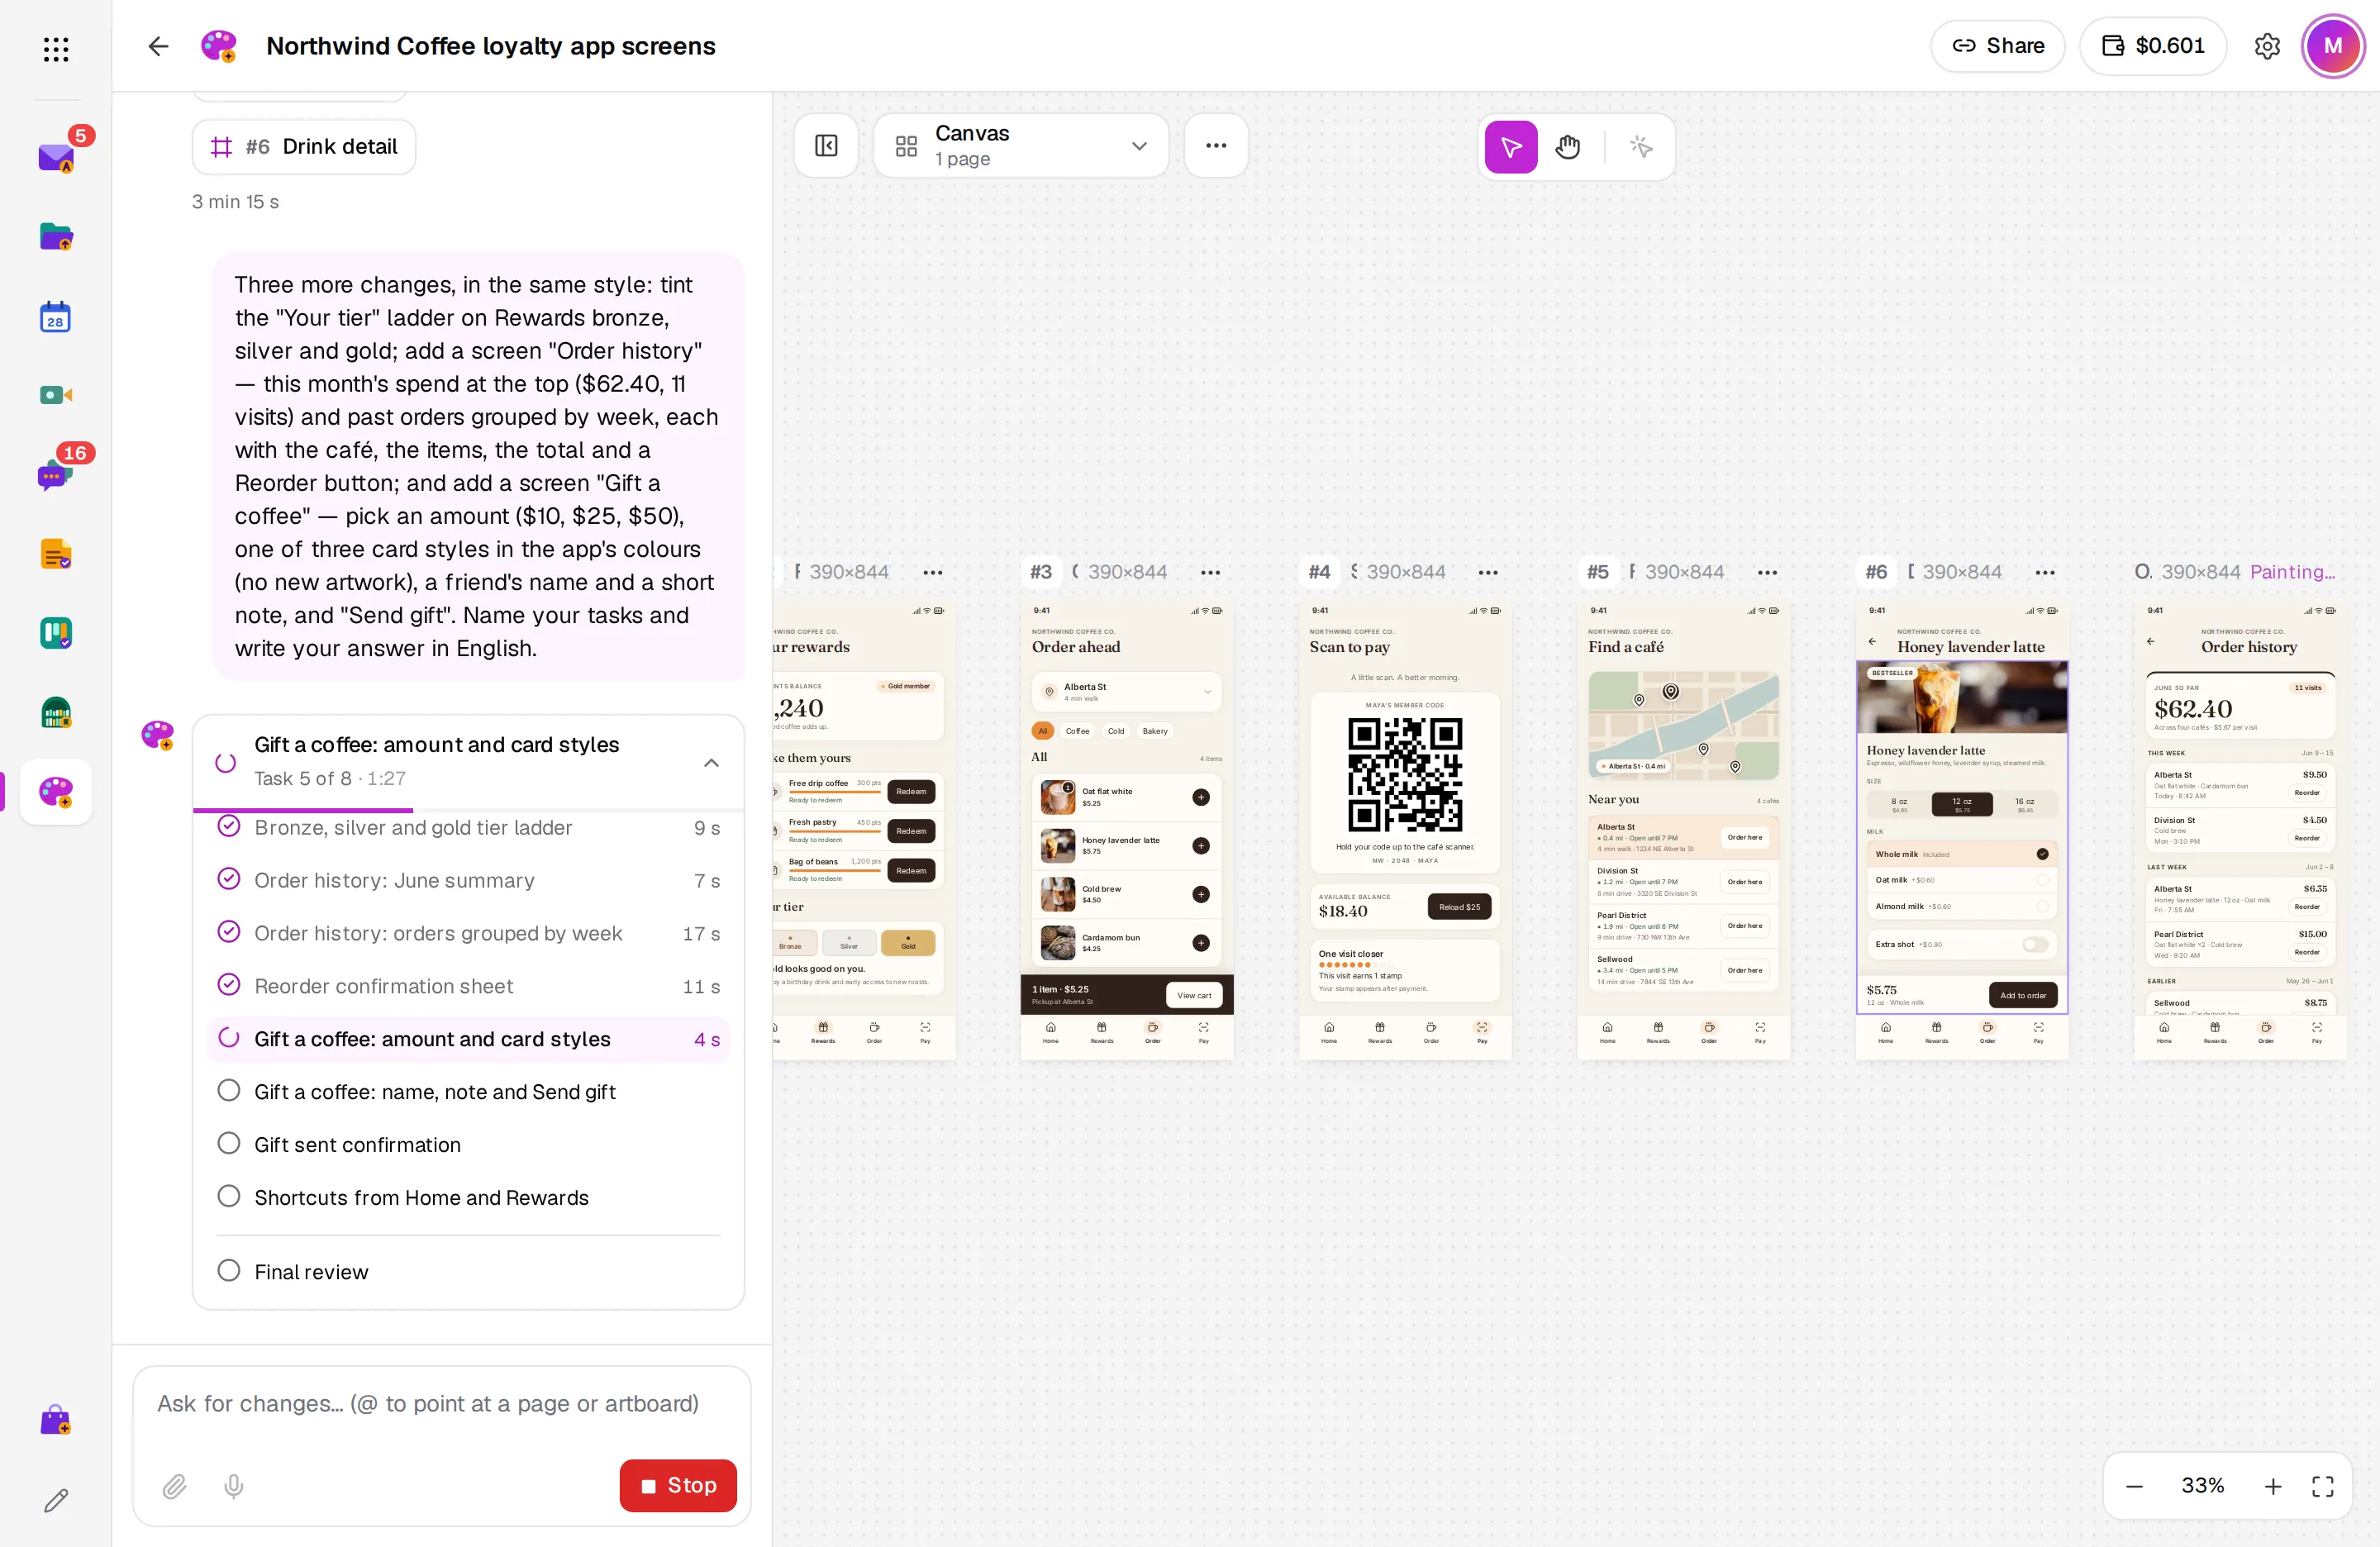The image size is (2380, 1547).
Task: Open the $0.601 credits balance
Action: [2152, 46]
